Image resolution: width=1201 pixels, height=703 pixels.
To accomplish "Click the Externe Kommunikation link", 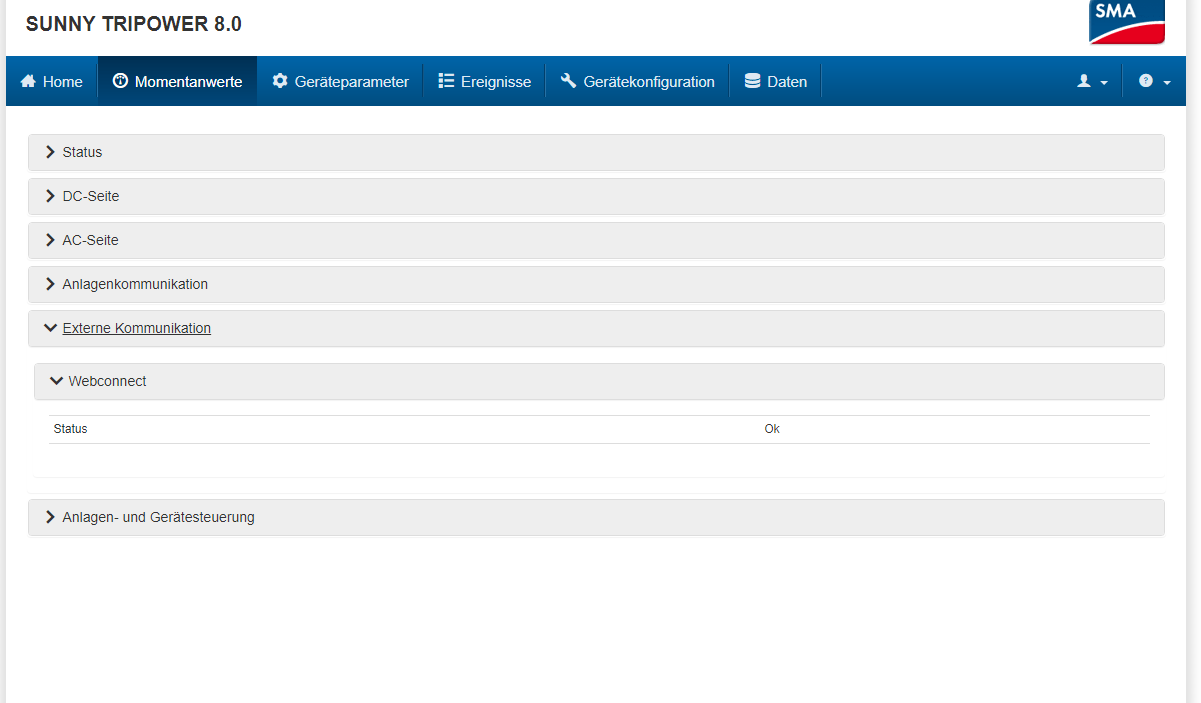I will click(x=137, y=328).
